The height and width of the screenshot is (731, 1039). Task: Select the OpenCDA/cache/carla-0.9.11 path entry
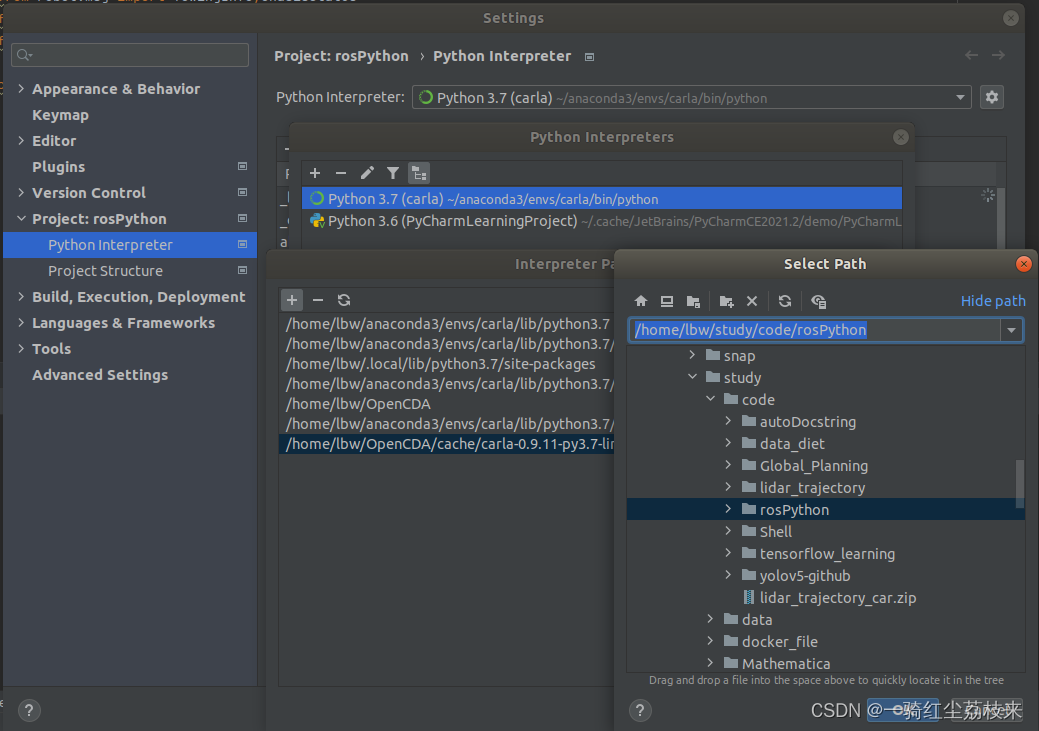click(449, 443)
